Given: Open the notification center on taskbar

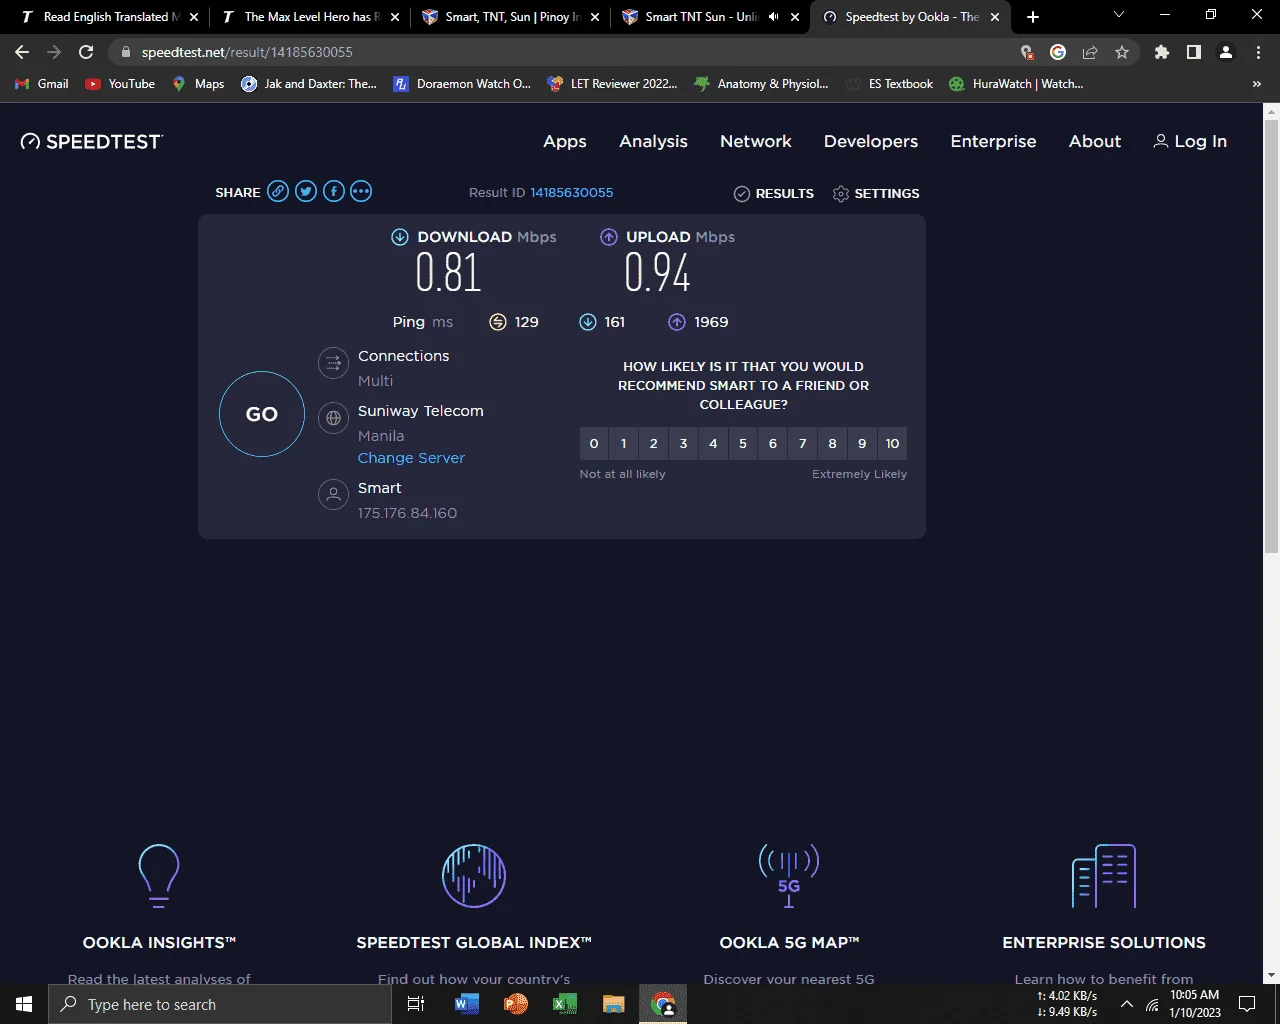Looking at the screenshot, I should tap(1247, 1004).
